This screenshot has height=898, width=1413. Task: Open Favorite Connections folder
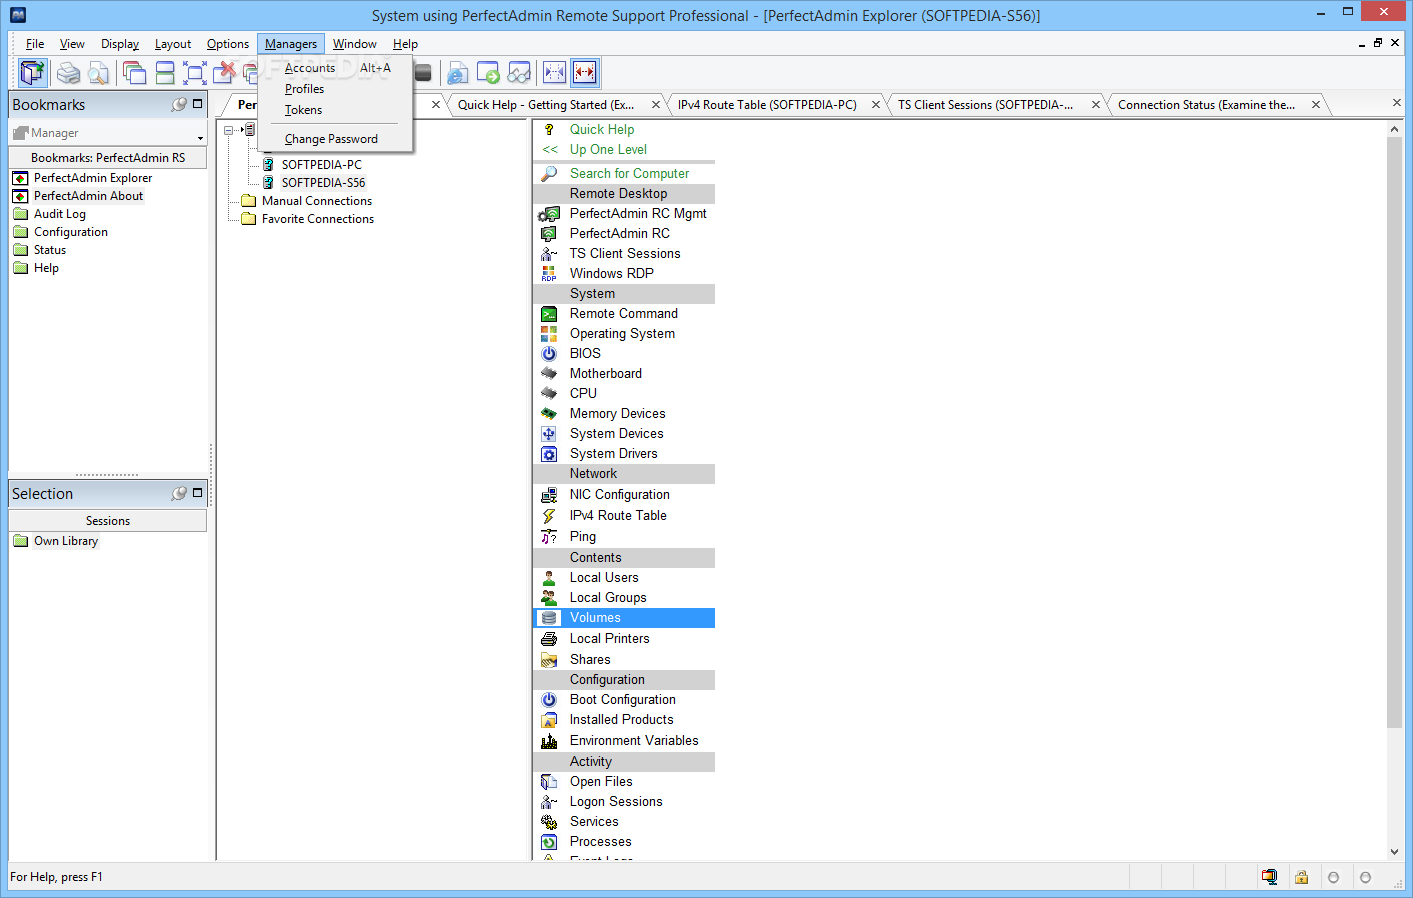(x=318, y=219)
